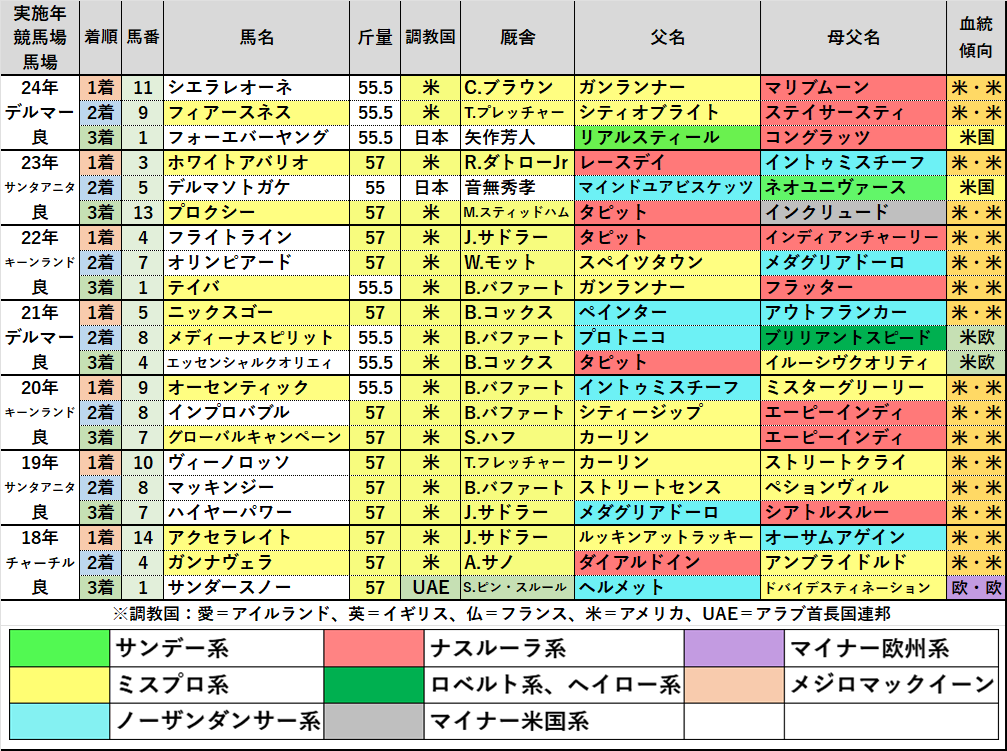
Task: Click the 調教国 column header
Action: pyautogui.click(x=430, y=37)
